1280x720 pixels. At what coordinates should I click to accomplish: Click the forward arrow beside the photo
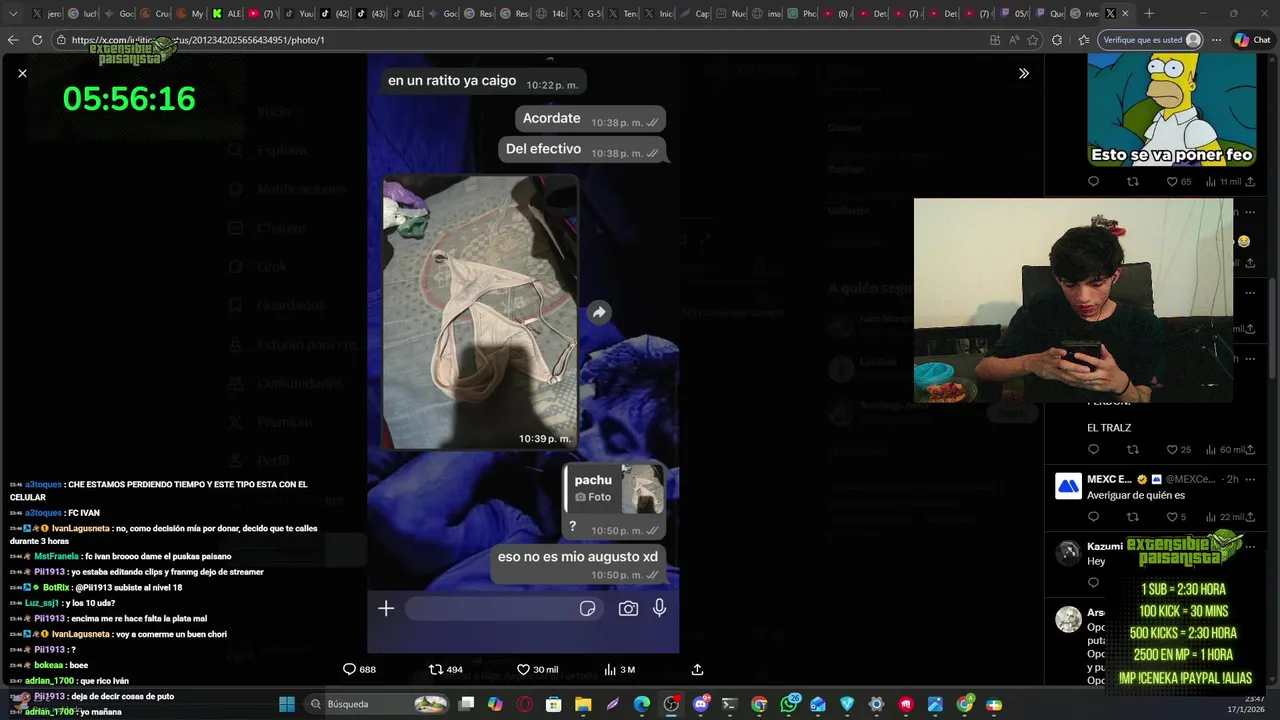click(x=598, y=313)
